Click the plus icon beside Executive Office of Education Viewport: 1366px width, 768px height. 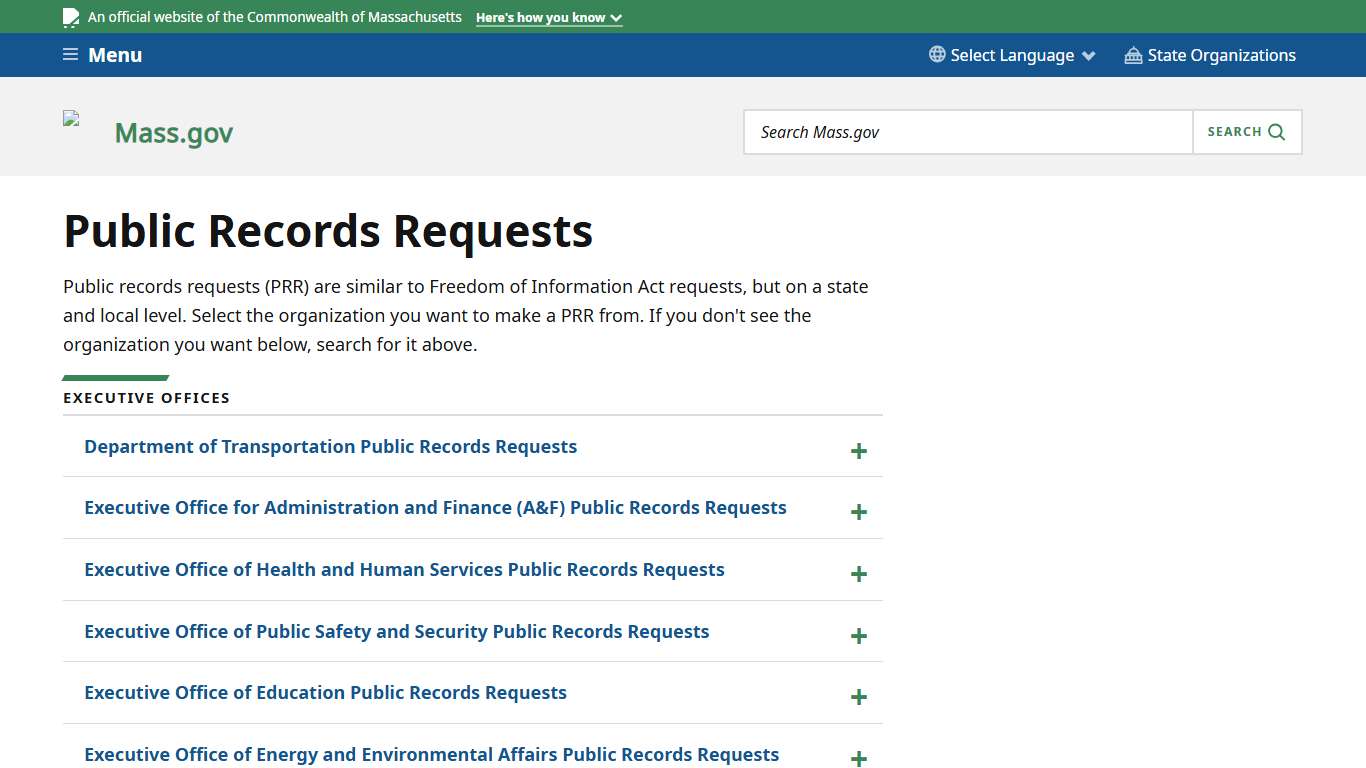point(858,697)
